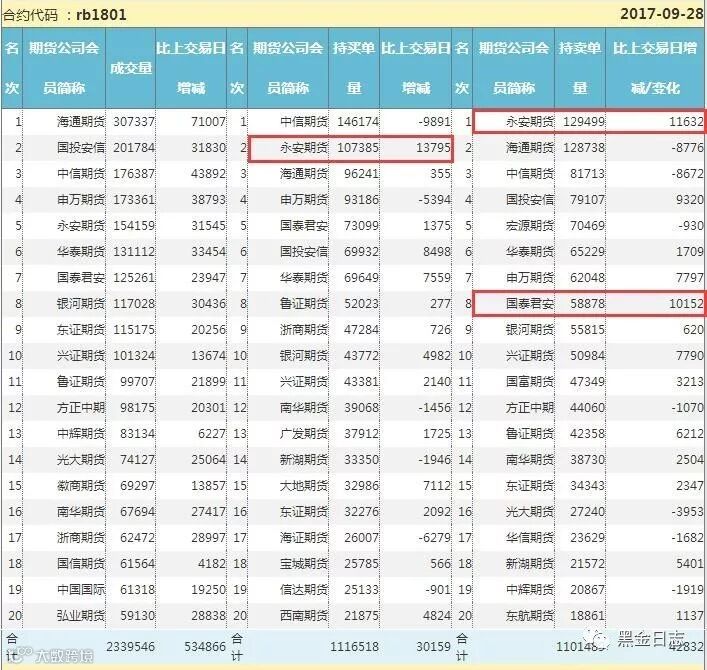Viewport: 707px width, 670px height.
Task: Click 华信期货 in short position table
Action: [530, 538]
